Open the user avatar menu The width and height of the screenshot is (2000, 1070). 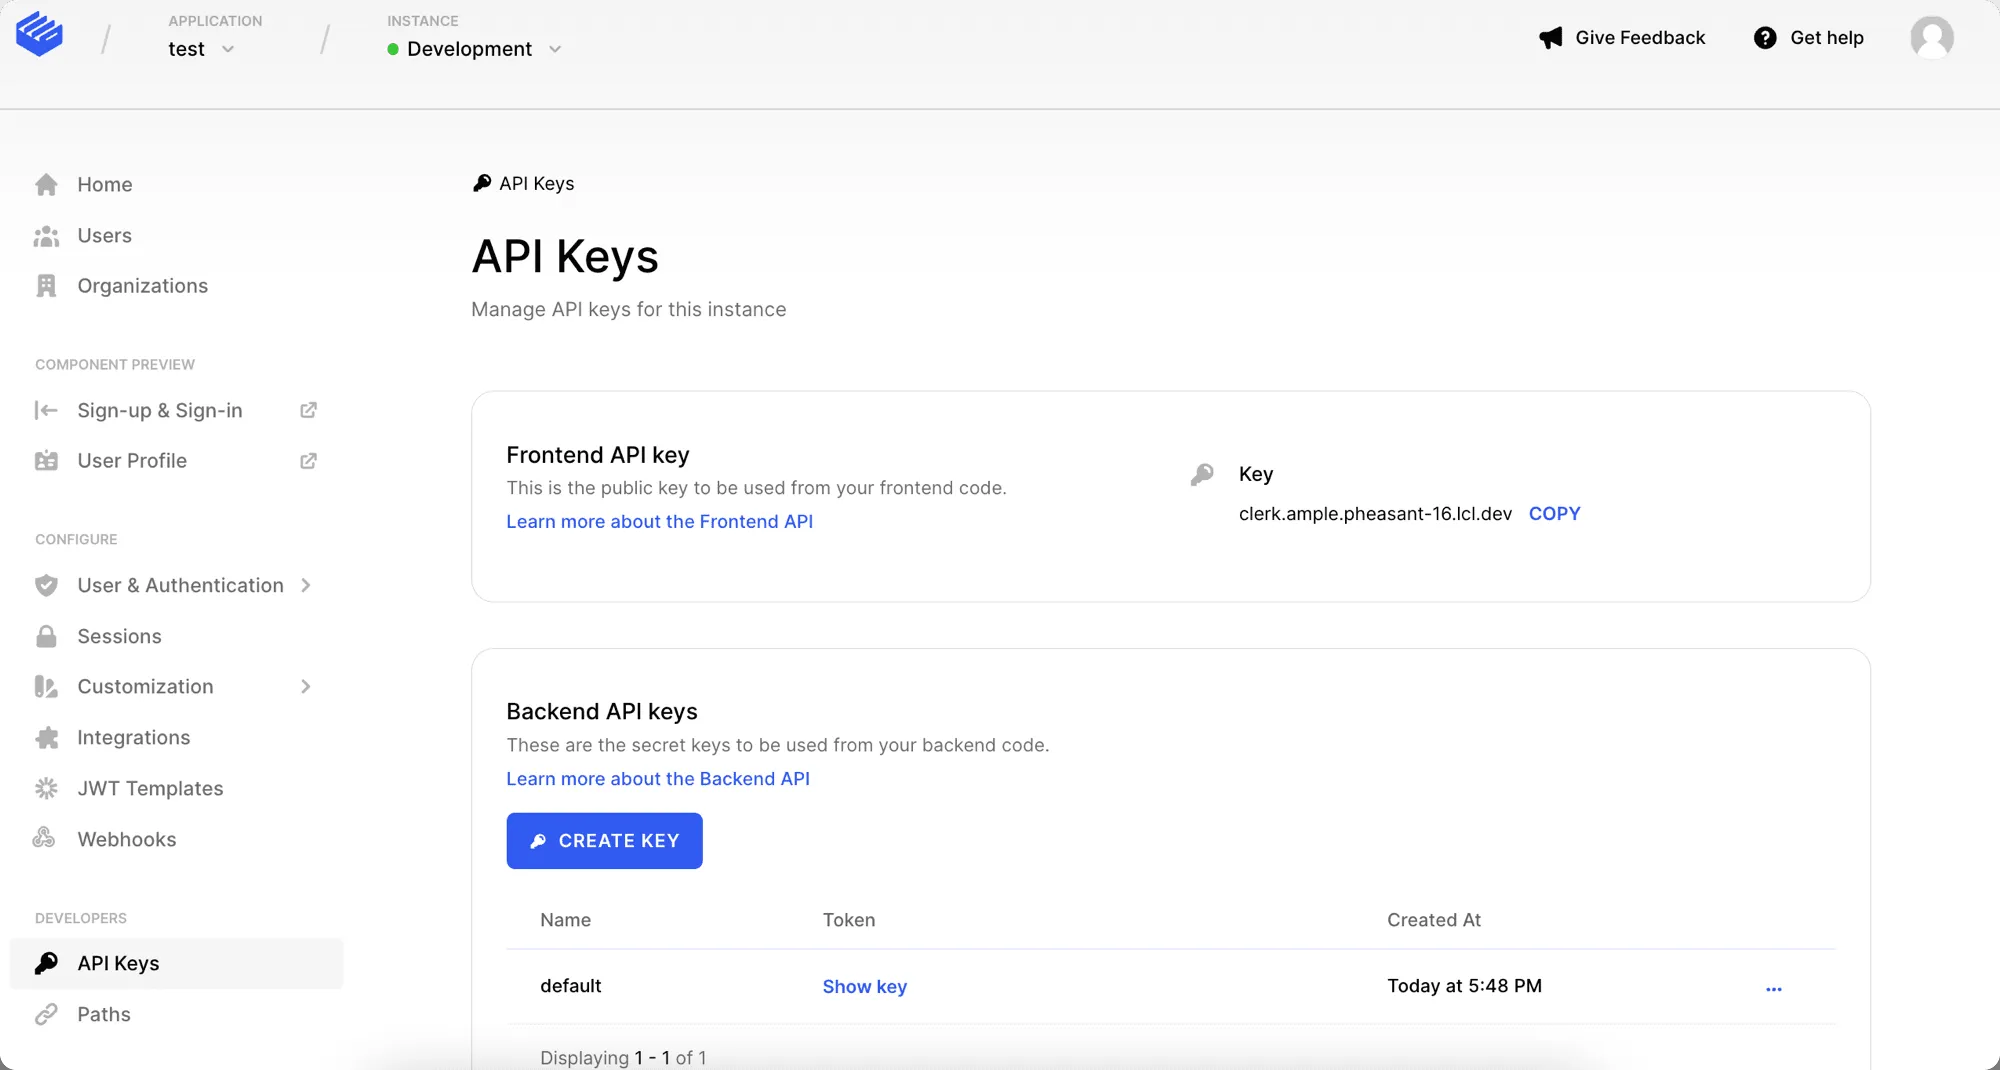(1932, 38)
